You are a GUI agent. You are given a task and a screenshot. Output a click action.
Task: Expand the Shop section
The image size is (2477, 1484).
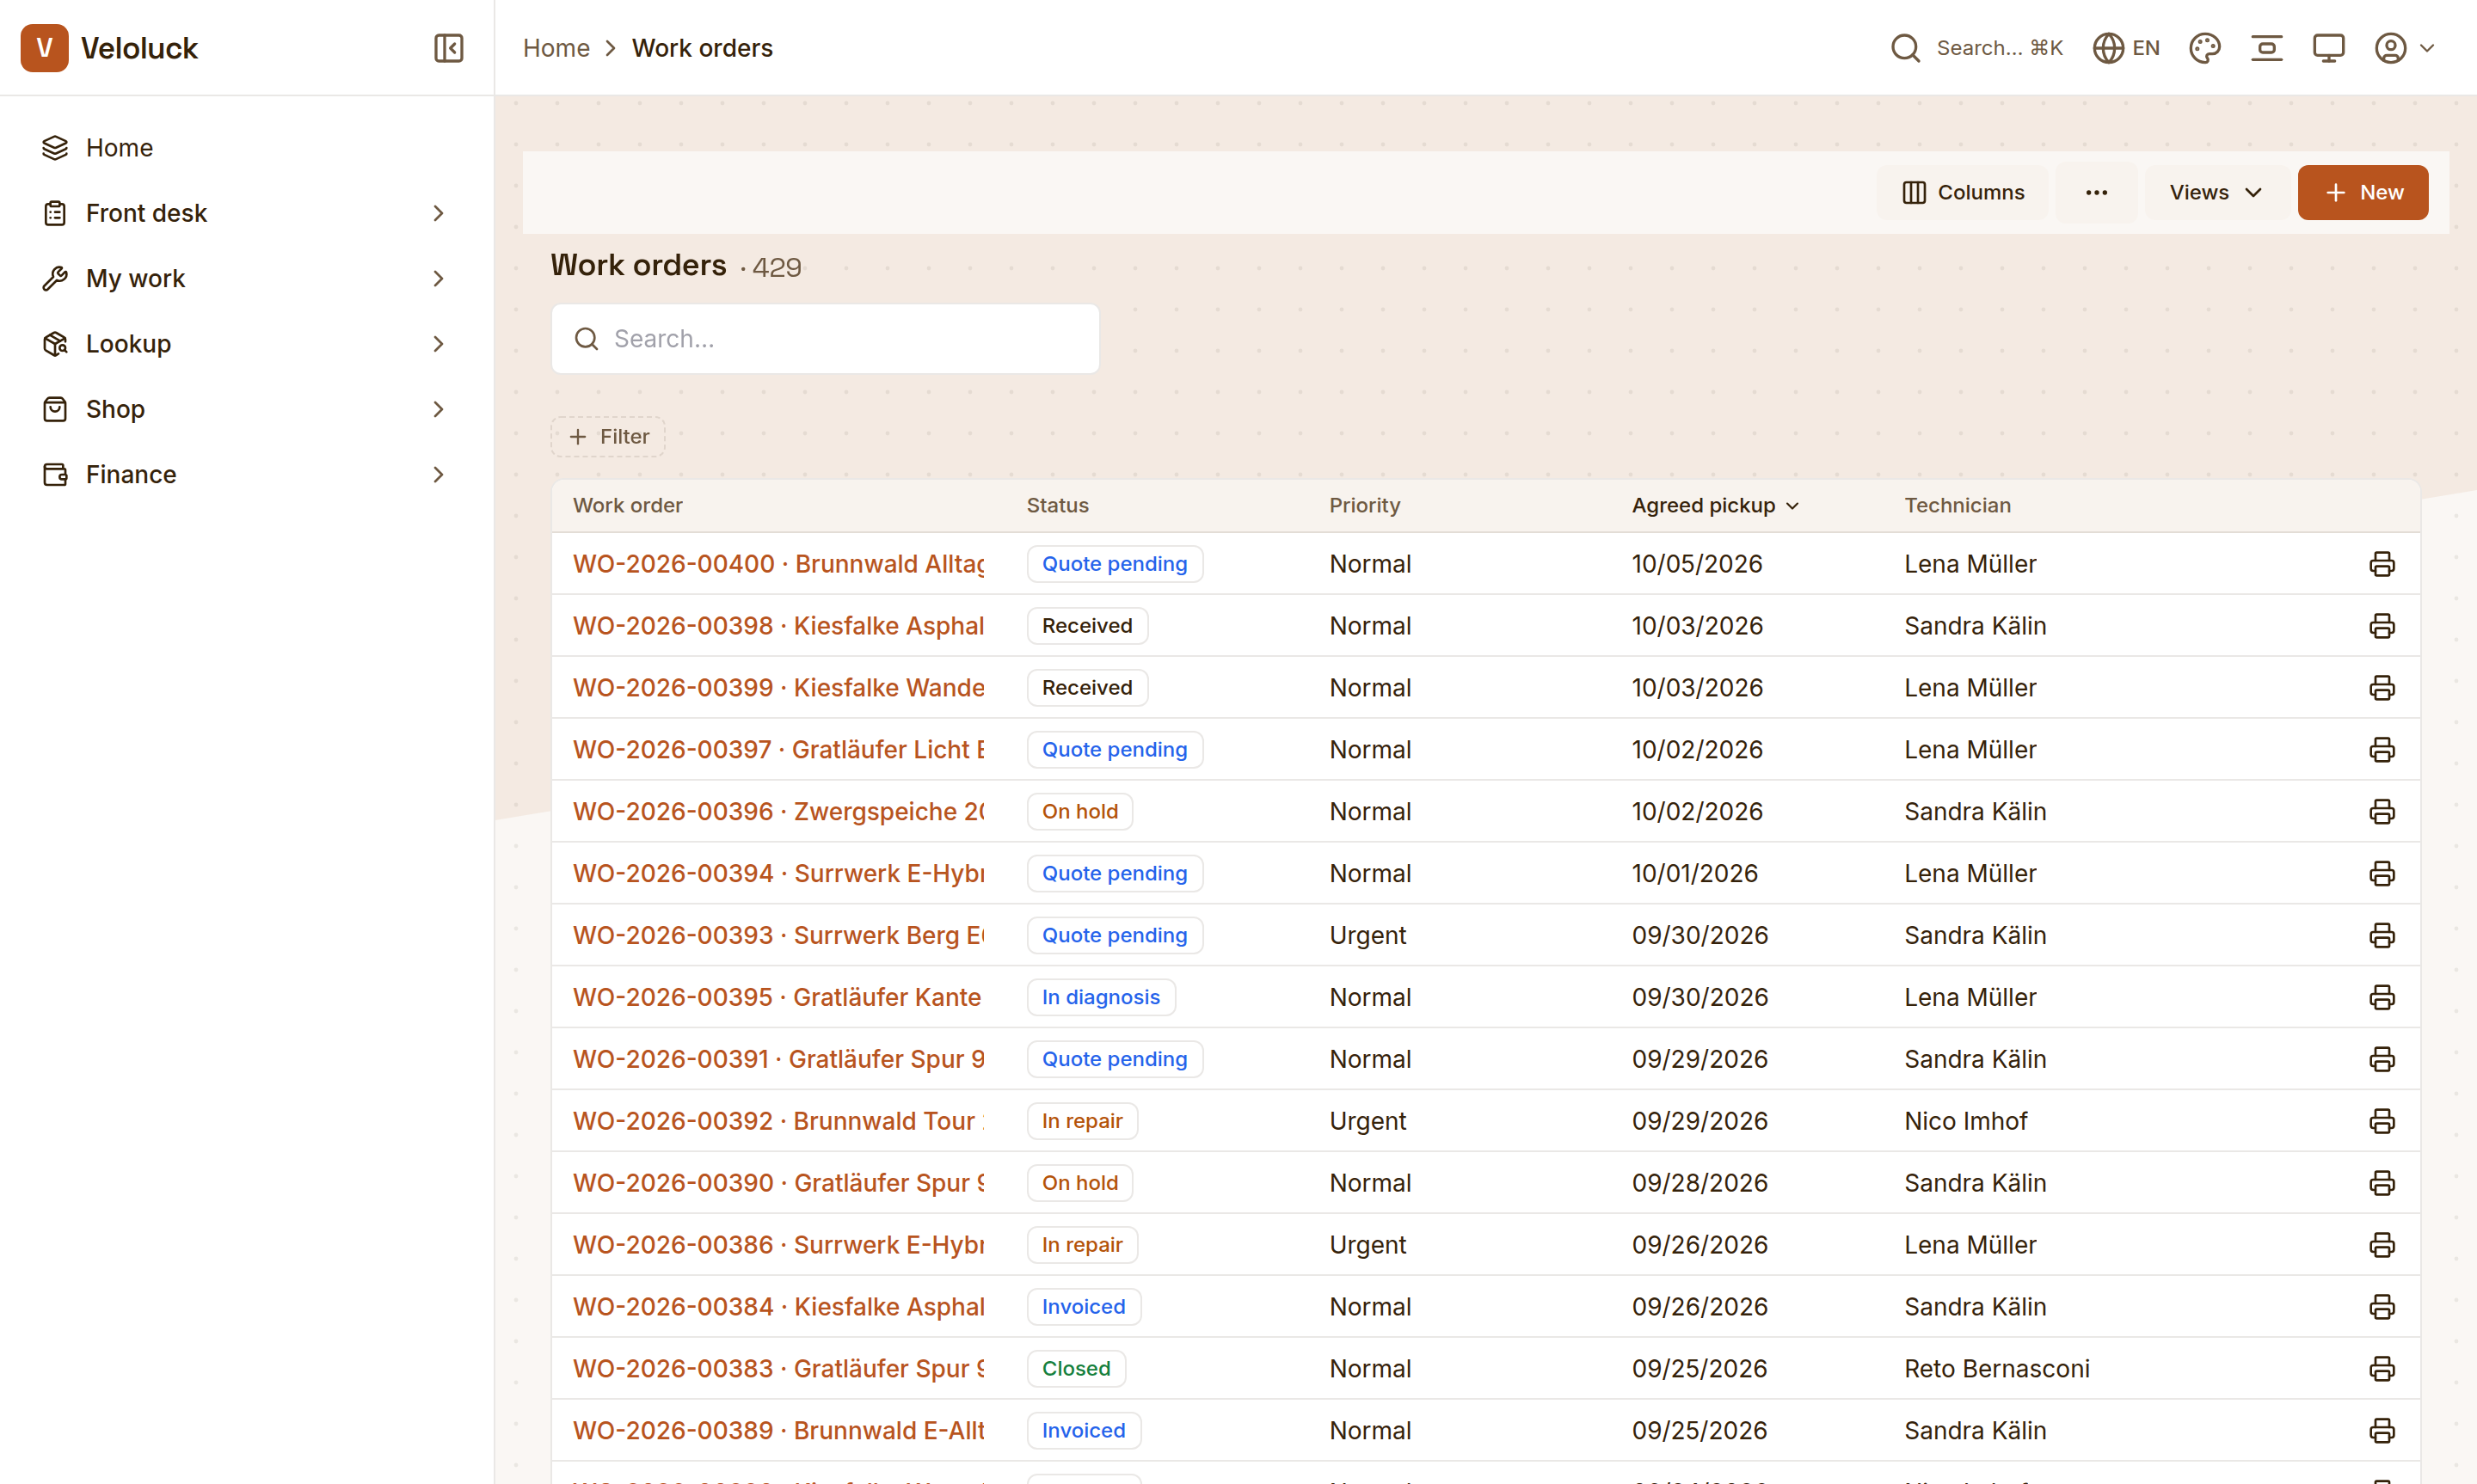click(x=245, y=409)
